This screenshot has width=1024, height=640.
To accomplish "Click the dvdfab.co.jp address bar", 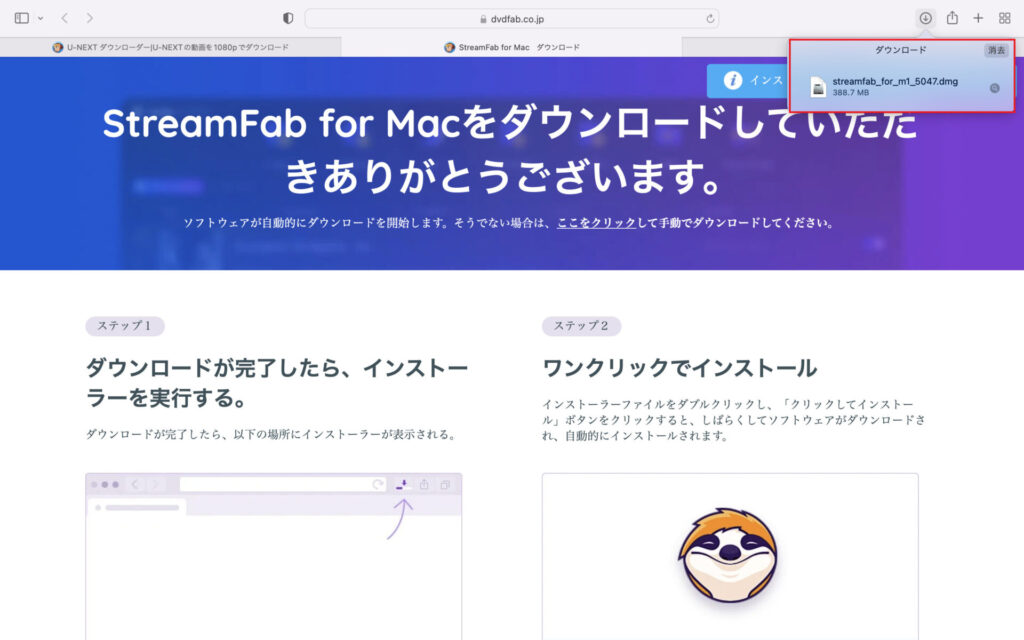I will click(512, 19).
